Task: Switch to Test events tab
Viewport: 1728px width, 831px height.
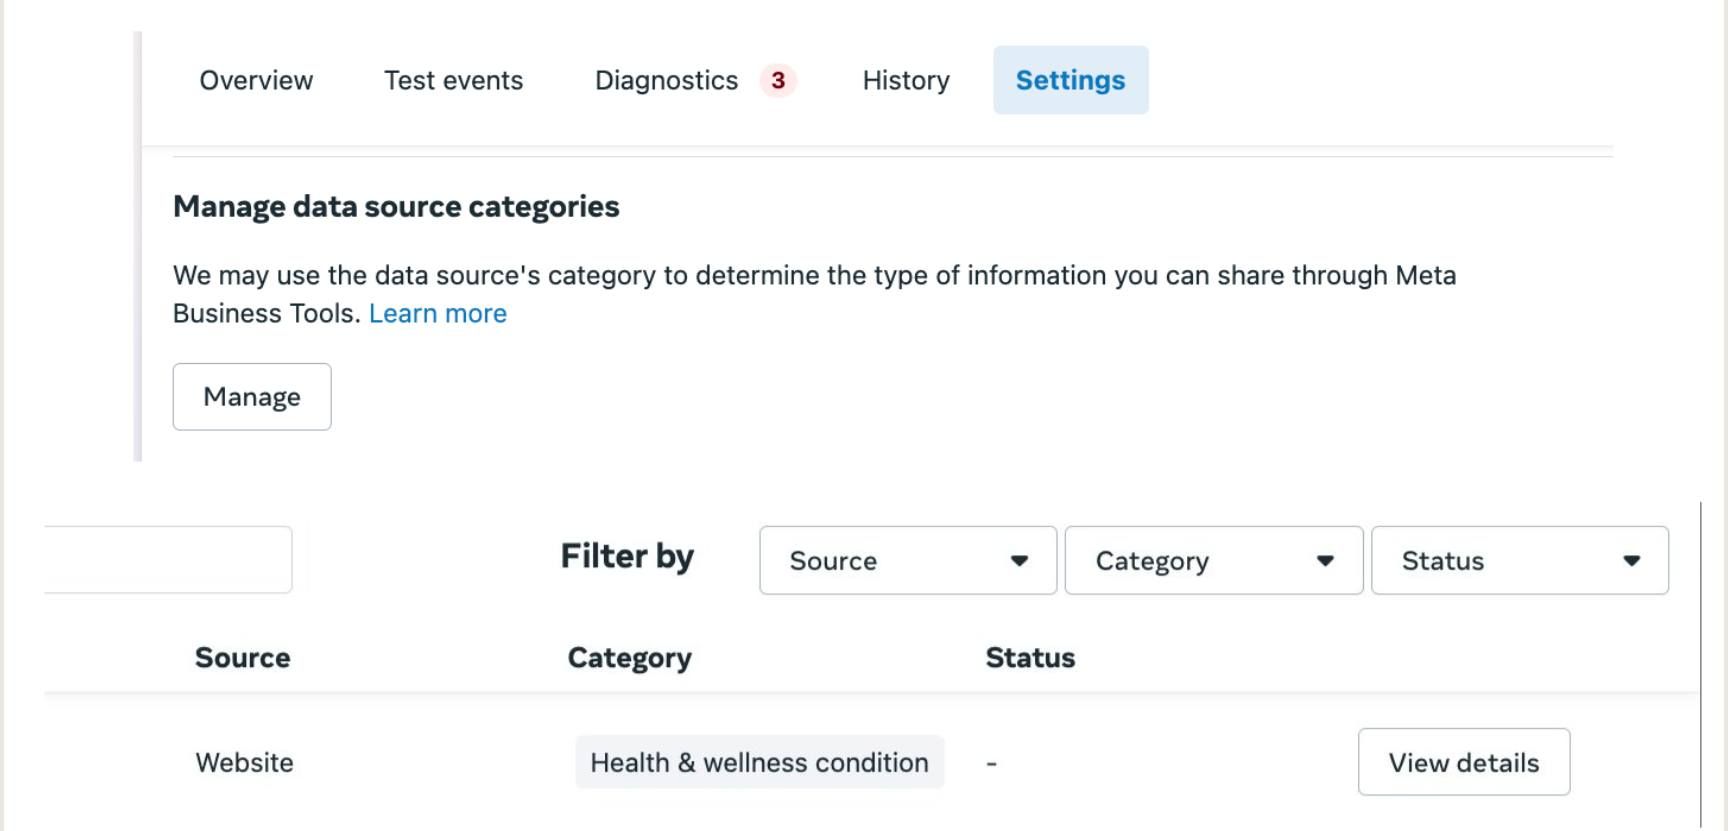Action: (453, 80)
